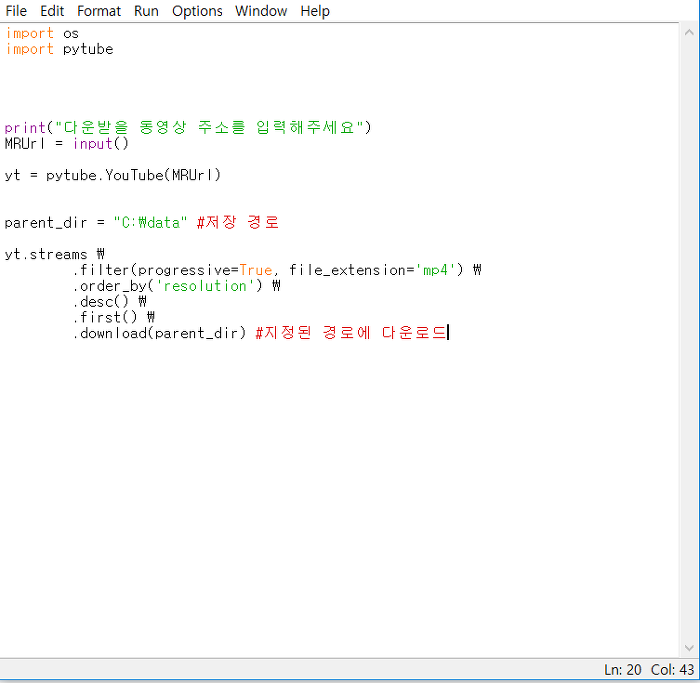The image size is (700, 683).
Task: Open the Format menu
Action: tap(99, 11)
